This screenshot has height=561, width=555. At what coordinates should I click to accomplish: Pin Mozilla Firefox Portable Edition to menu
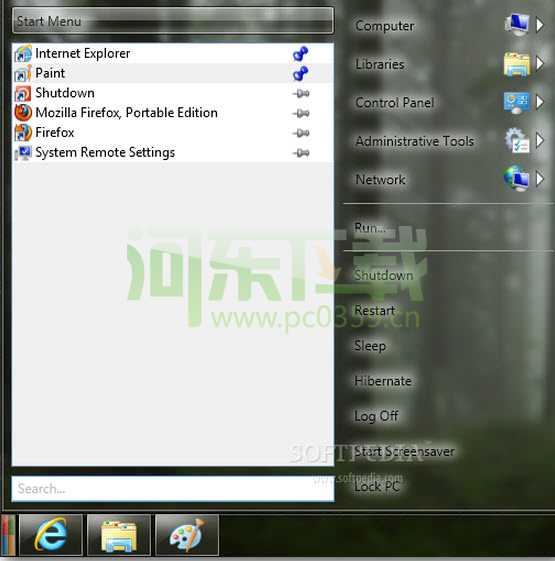(301, 114)
